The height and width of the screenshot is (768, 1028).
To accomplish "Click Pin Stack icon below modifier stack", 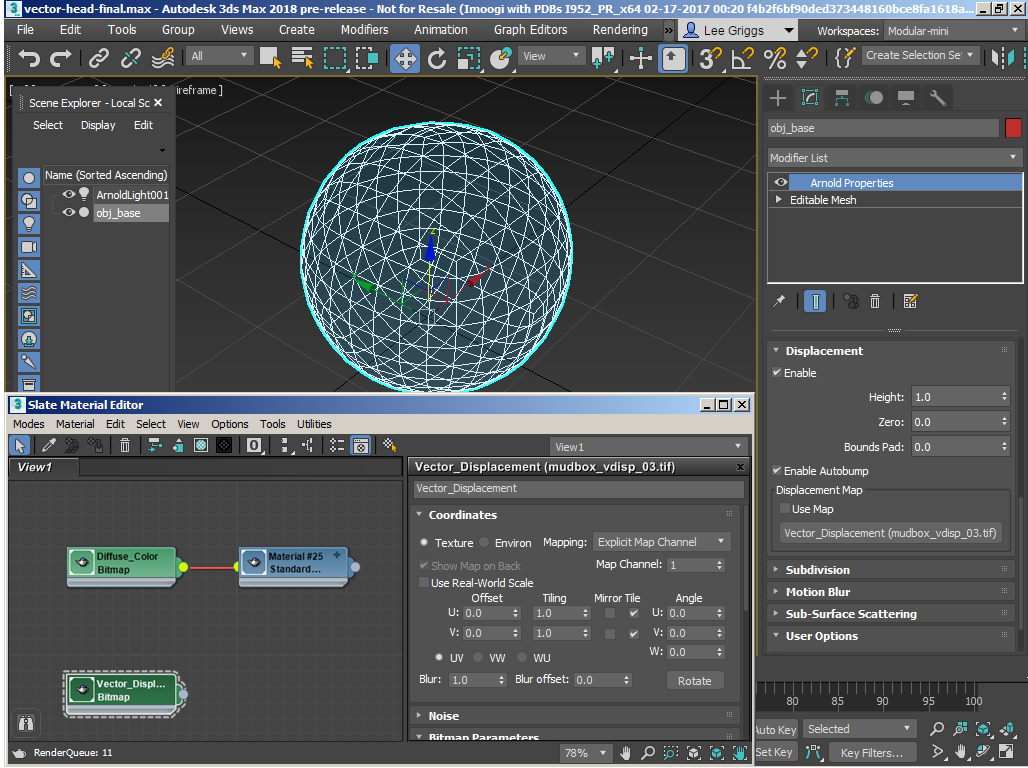I will click(779, 301).
